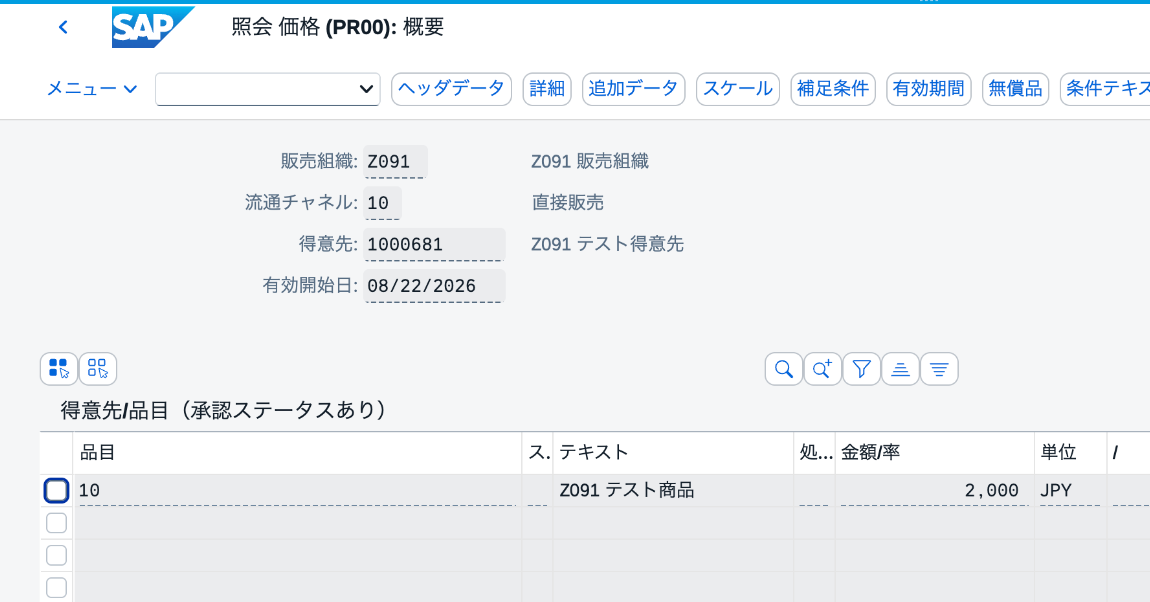The image size is (1150, 602).
Task: Click the text Z091 テスト得意先
Action: point(607,243)
